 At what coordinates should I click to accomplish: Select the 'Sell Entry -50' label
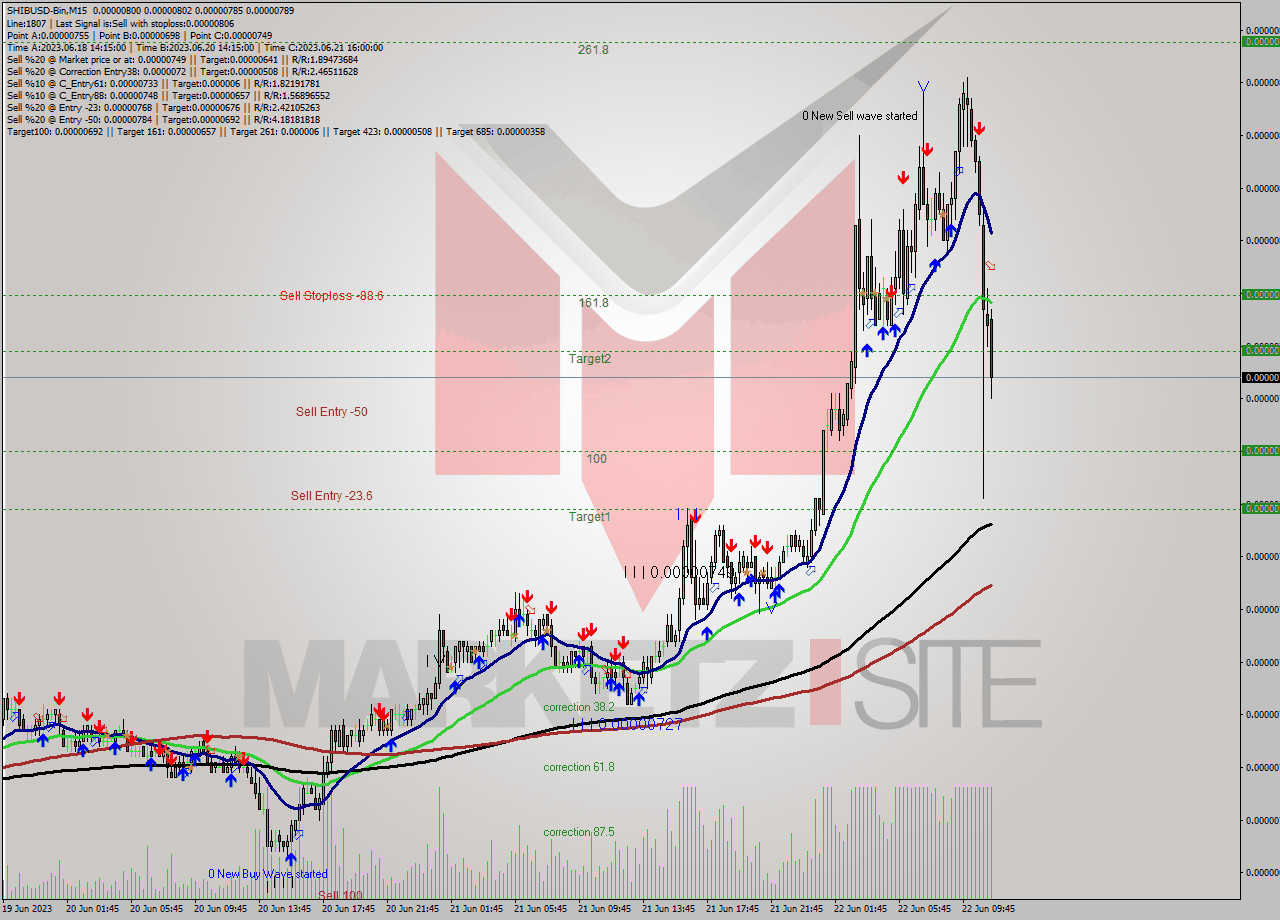pos(331,412)
